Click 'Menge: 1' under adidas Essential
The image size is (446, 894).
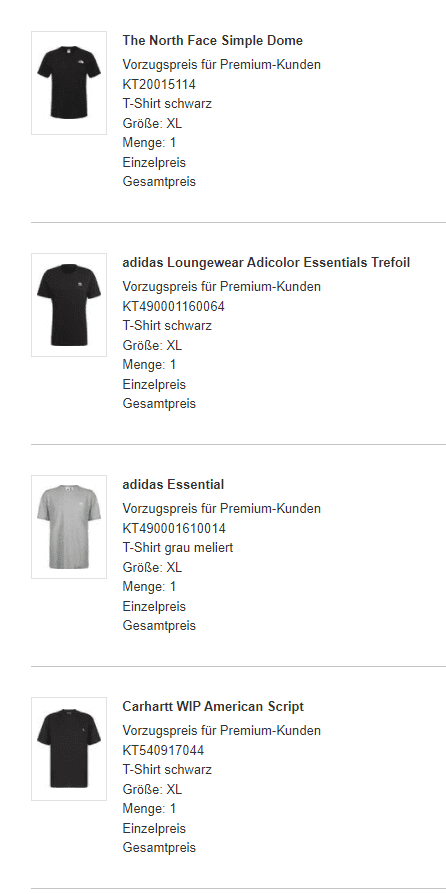149,587
